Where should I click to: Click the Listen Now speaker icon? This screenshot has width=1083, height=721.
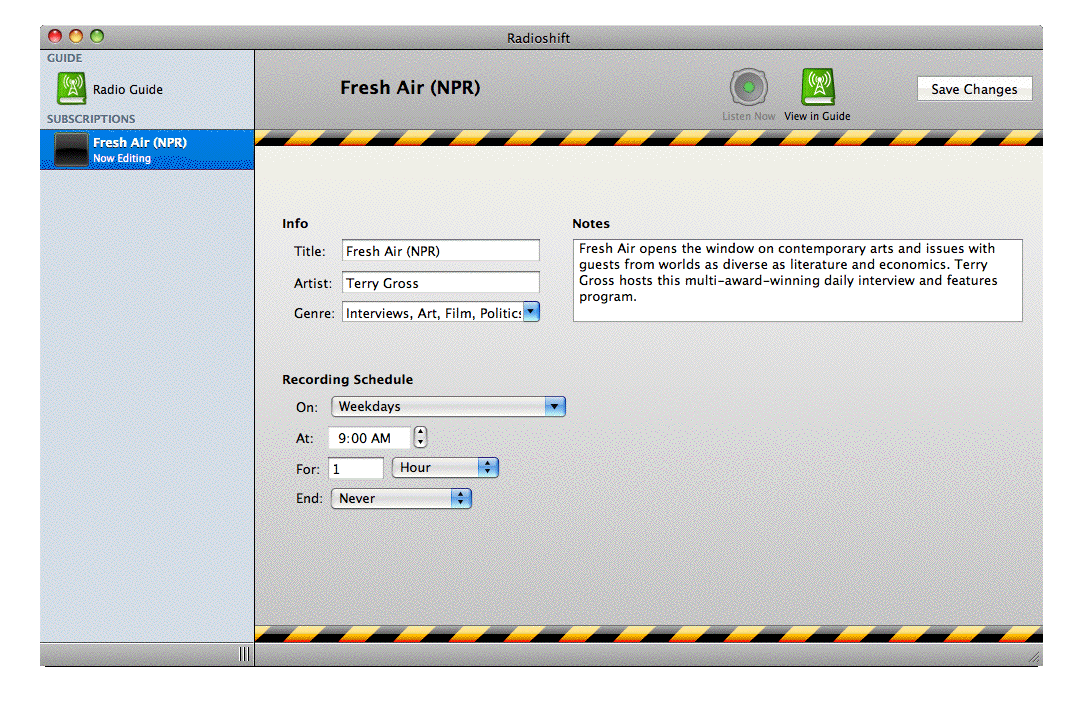point(748,88)
